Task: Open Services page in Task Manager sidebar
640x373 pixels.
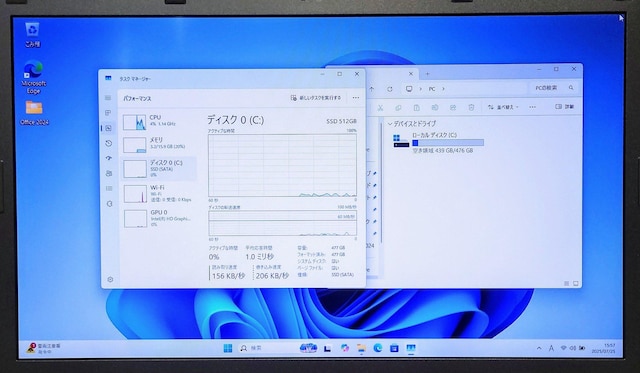Action: pyautogui.click(x=109, y=203)
